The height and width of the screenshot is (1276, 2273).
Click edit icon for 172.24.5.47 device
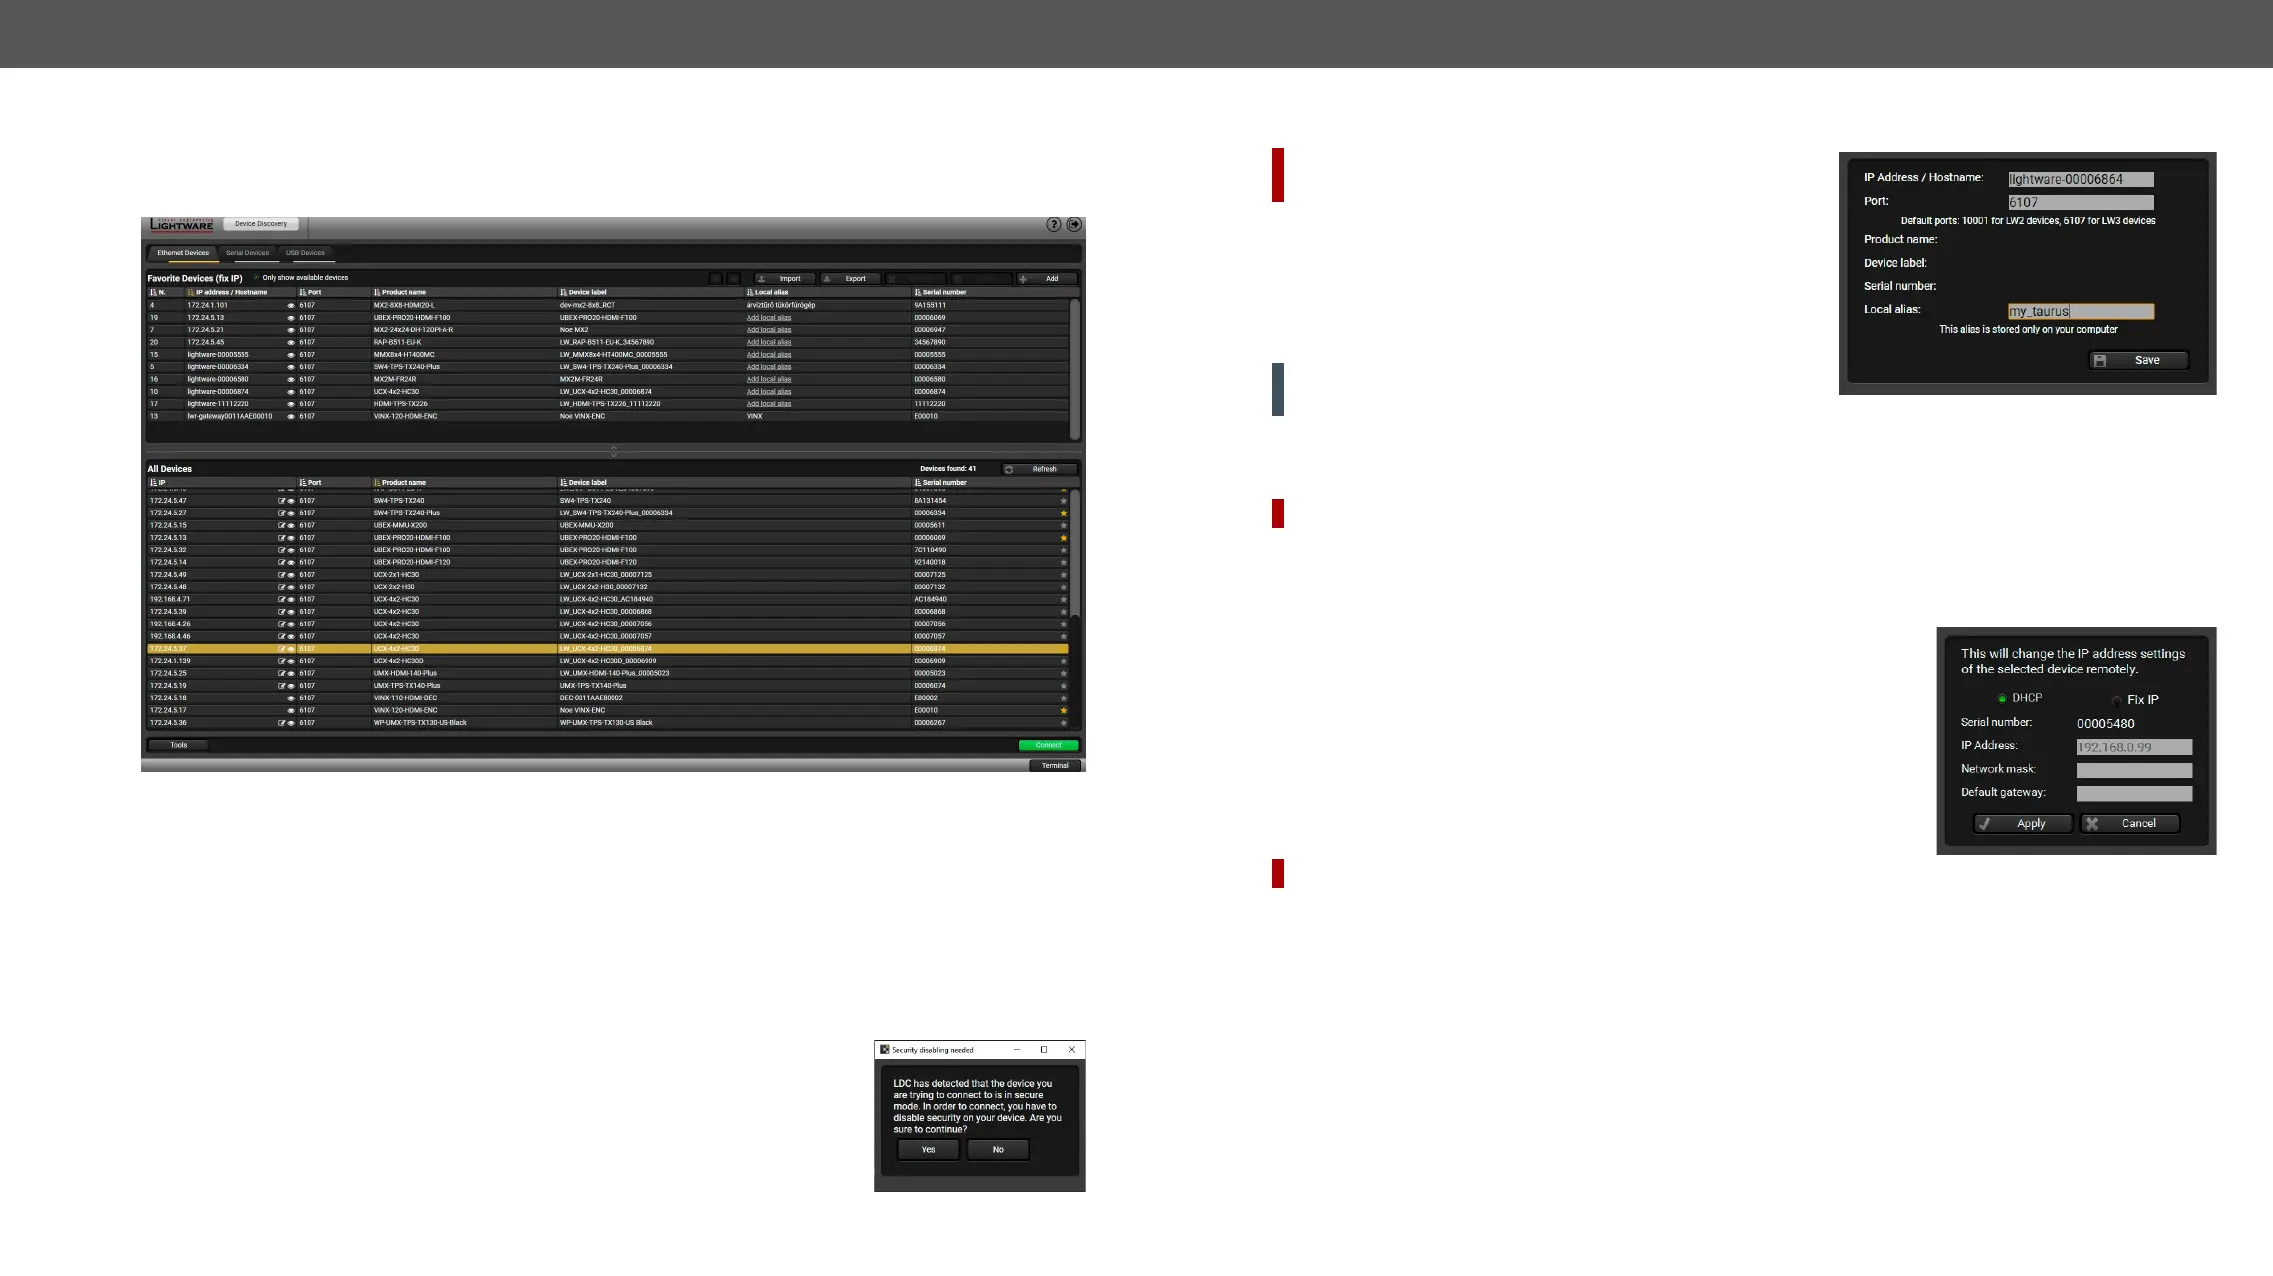282,501
